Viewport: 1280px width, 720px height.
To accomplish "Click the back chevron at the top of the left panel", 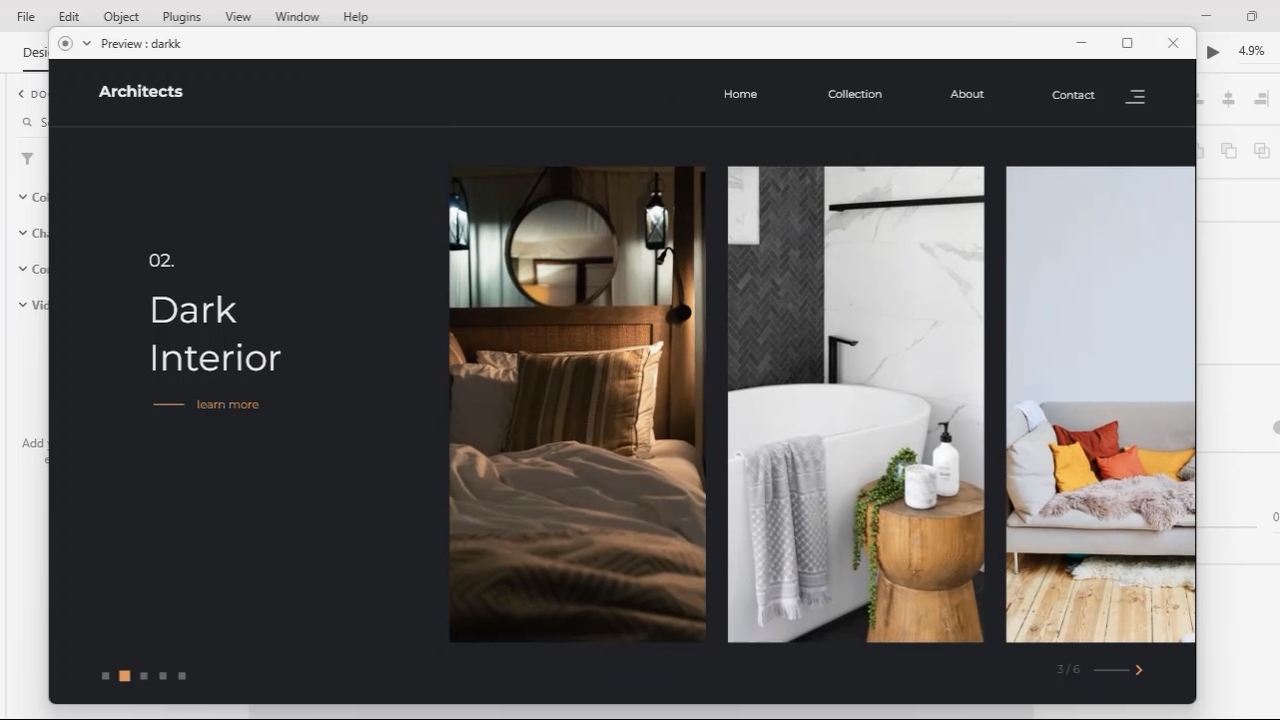I will (x=21, y=94).
